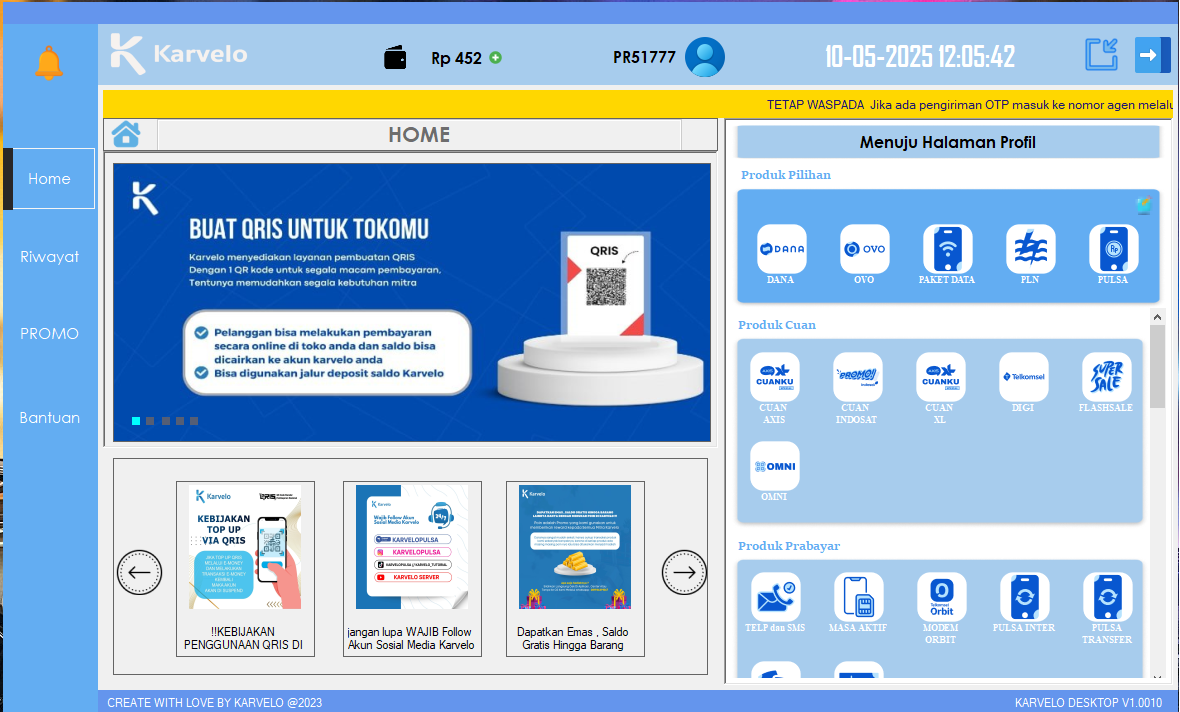Click the 10-05-2025 date and time display
1180x712 pixels.
click(x=920, y=56)
